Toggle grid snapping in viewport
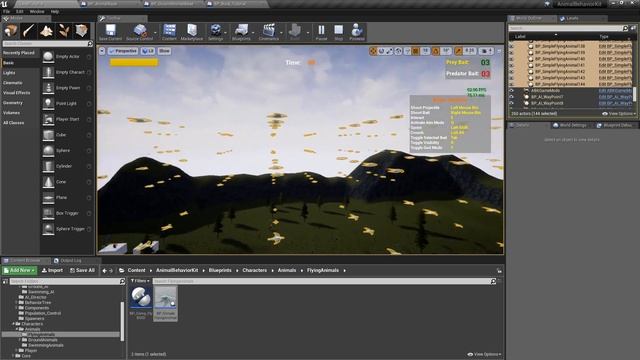Image resolution: width=640 pixels, height=360 pixels. pos(416,51)
